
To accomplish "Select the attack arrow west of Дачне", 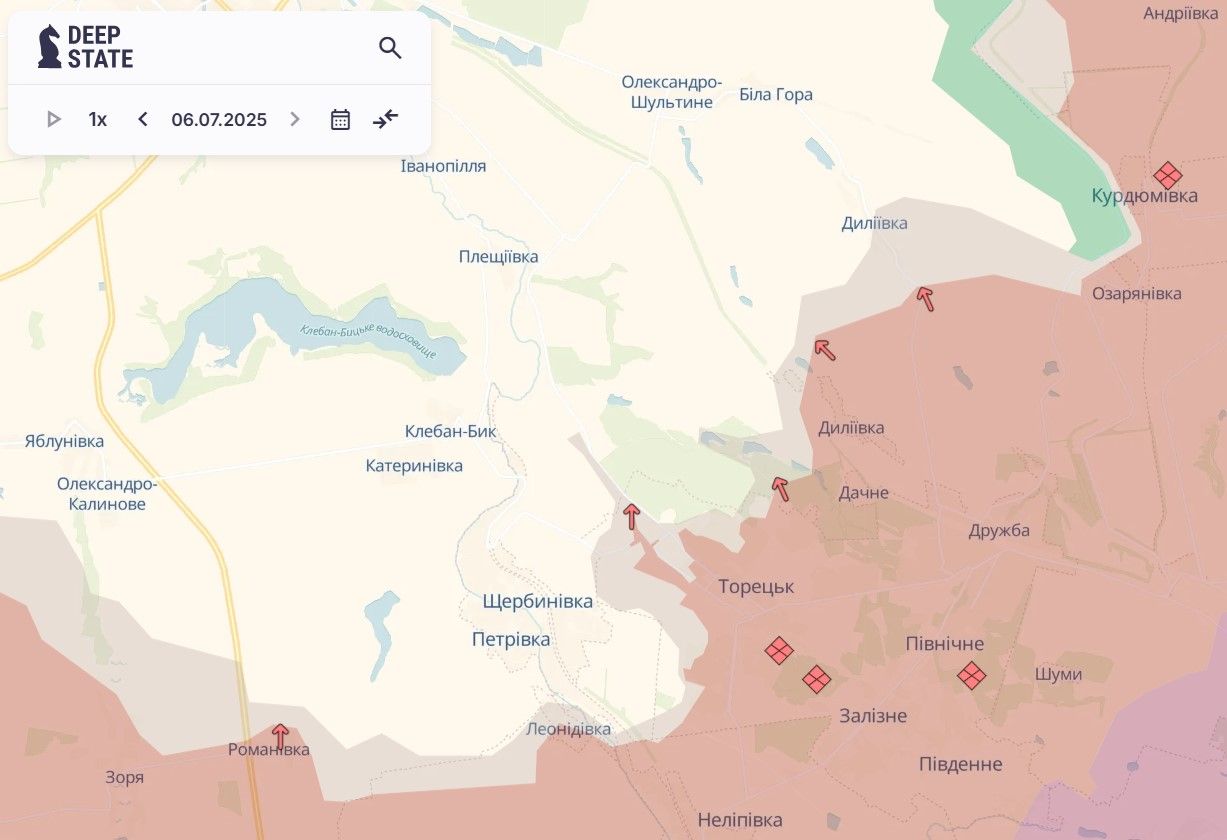I will [x=780, y=488].
